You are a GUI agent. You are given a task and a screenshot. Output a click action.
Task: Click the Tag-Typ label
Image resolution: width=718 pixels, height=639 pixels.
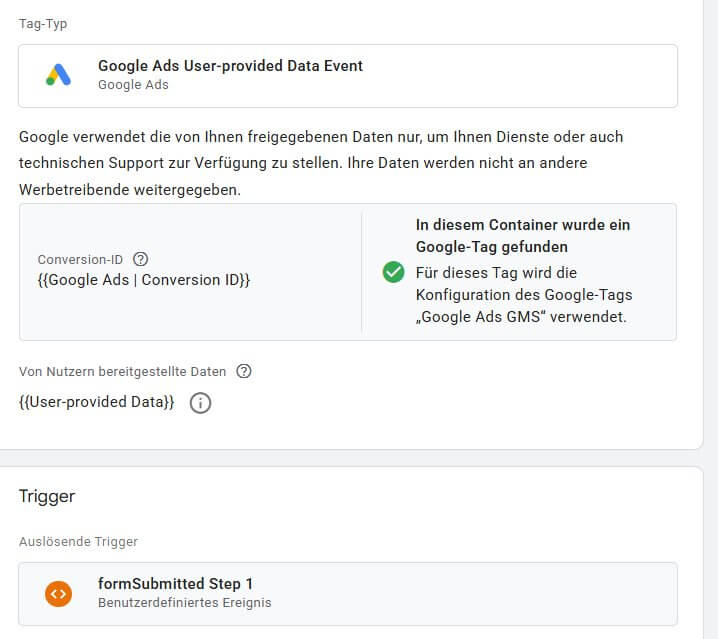[x=43, y=24]
